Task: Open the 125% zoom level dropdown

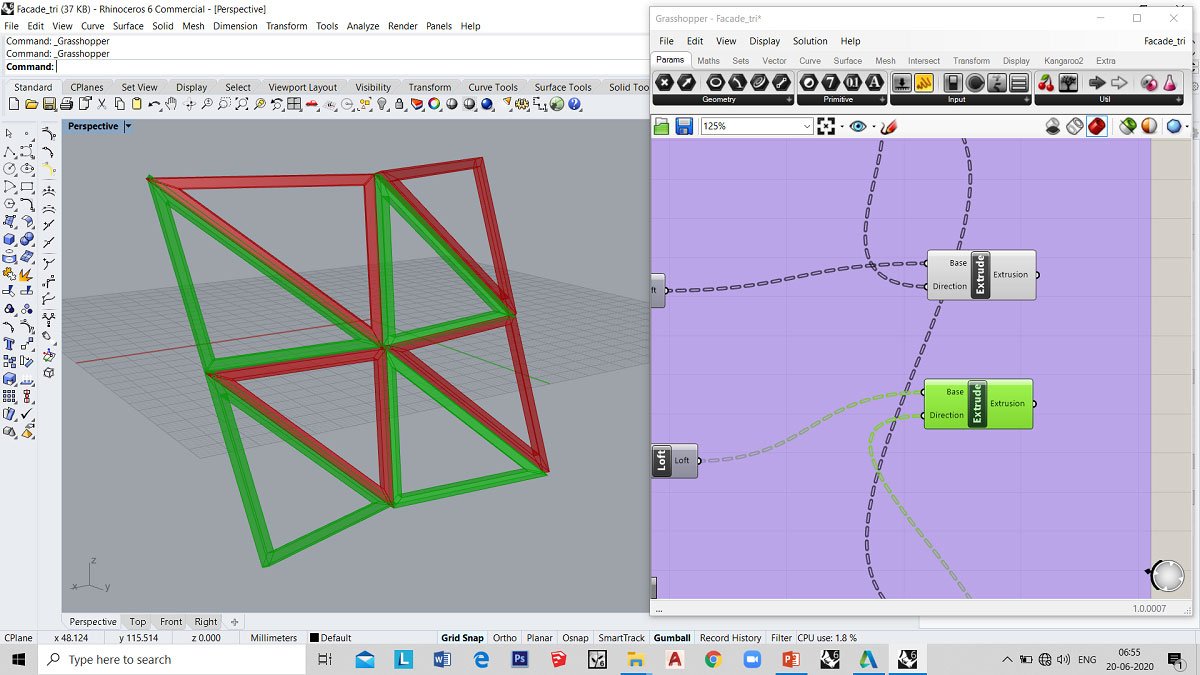Action: pos(807,126)
